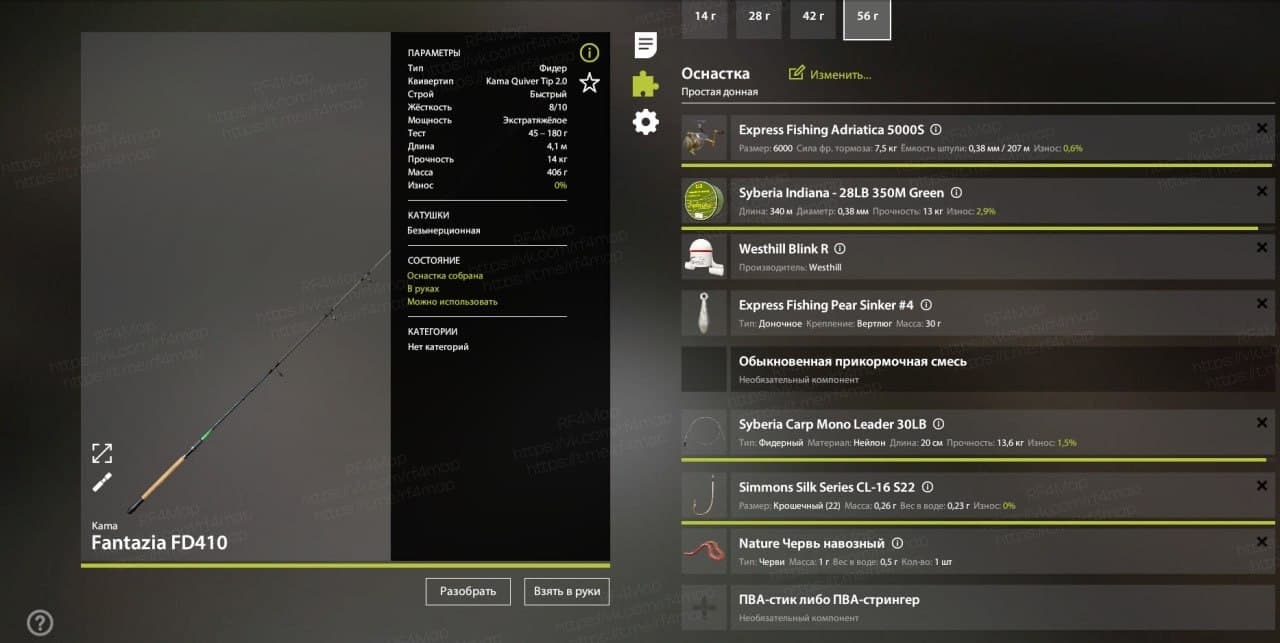Remove the Pear Sinker #4 from rig
Viewport: 1280px width, 643px height.
pyautogui.click(x=1262, y=304)
